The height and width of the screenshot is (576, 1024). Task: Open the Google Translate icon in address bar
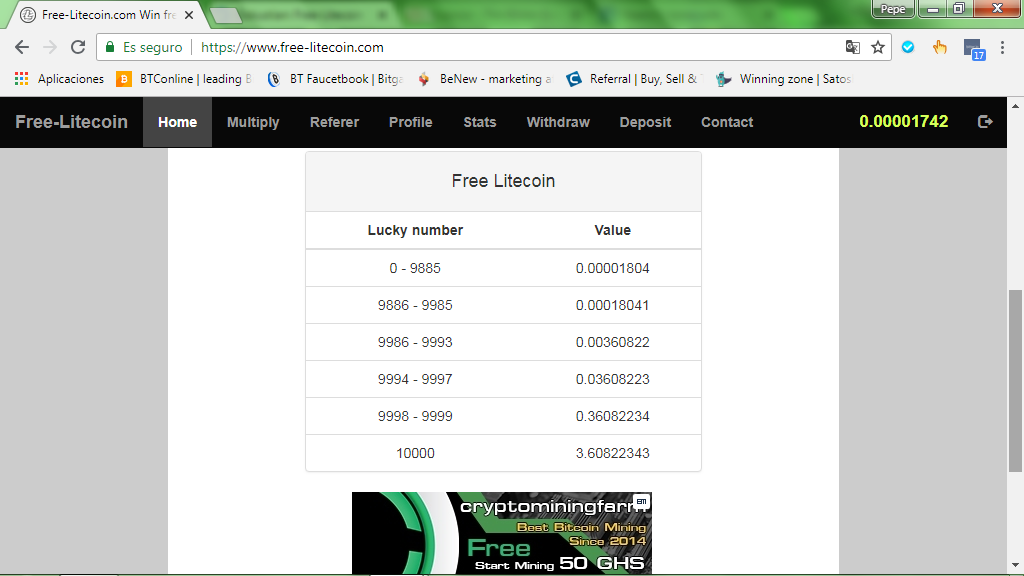tap(852, 47)
